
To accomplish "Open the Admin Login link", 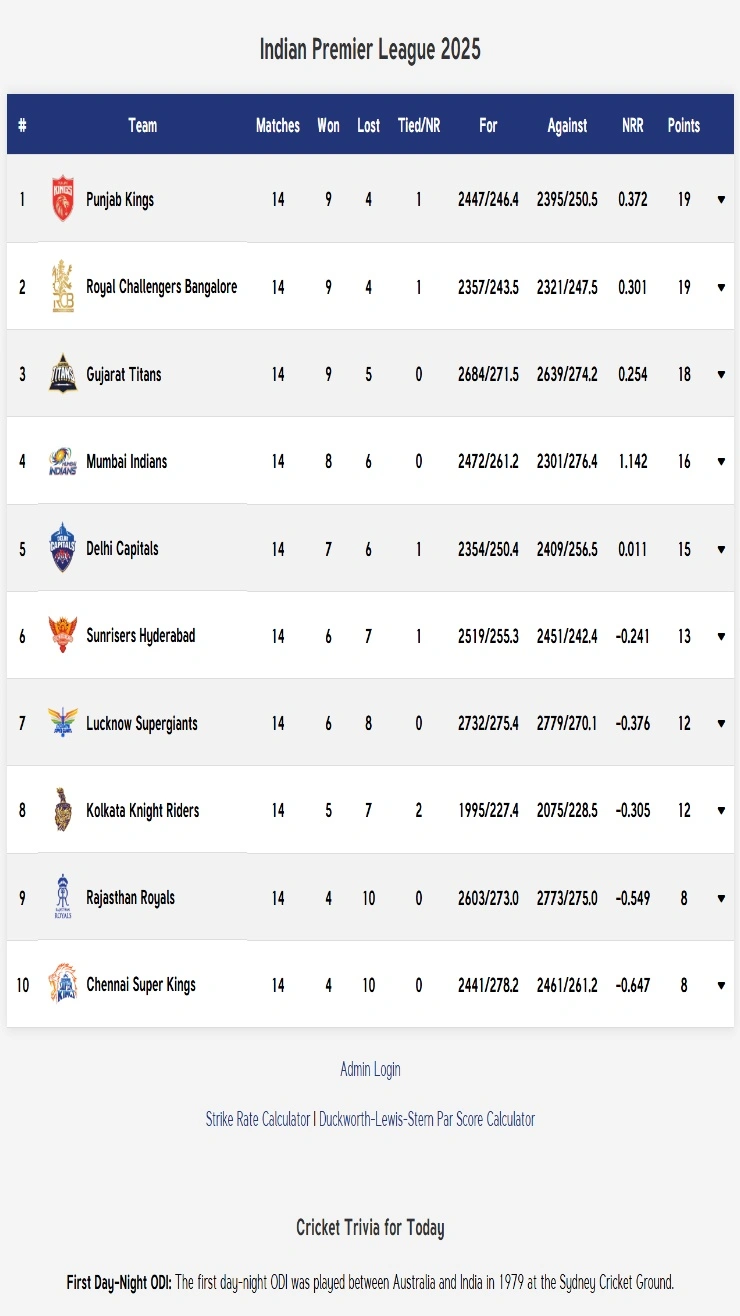I will [370, 1069].
